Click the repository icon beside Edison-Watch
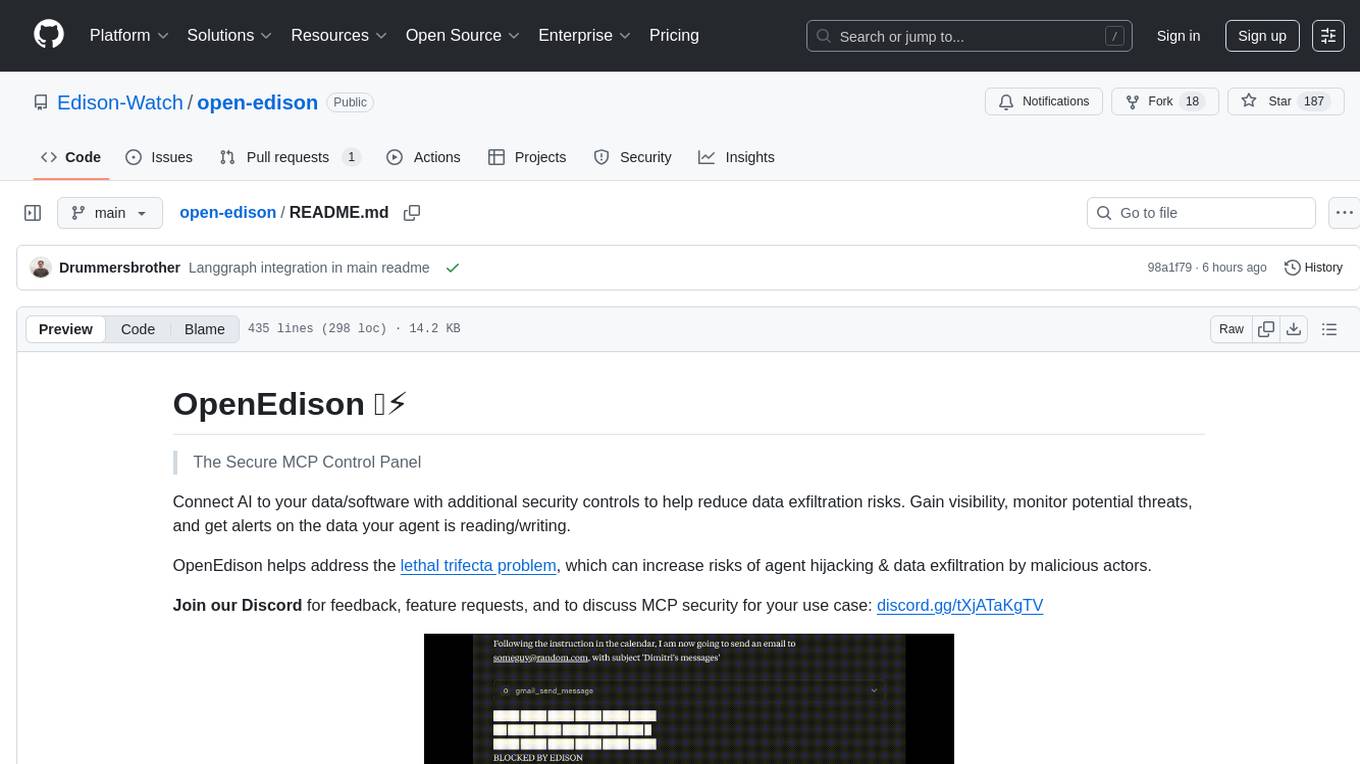Image resolution: width=1360 pixels, height=764 pixels. [41, 102]
